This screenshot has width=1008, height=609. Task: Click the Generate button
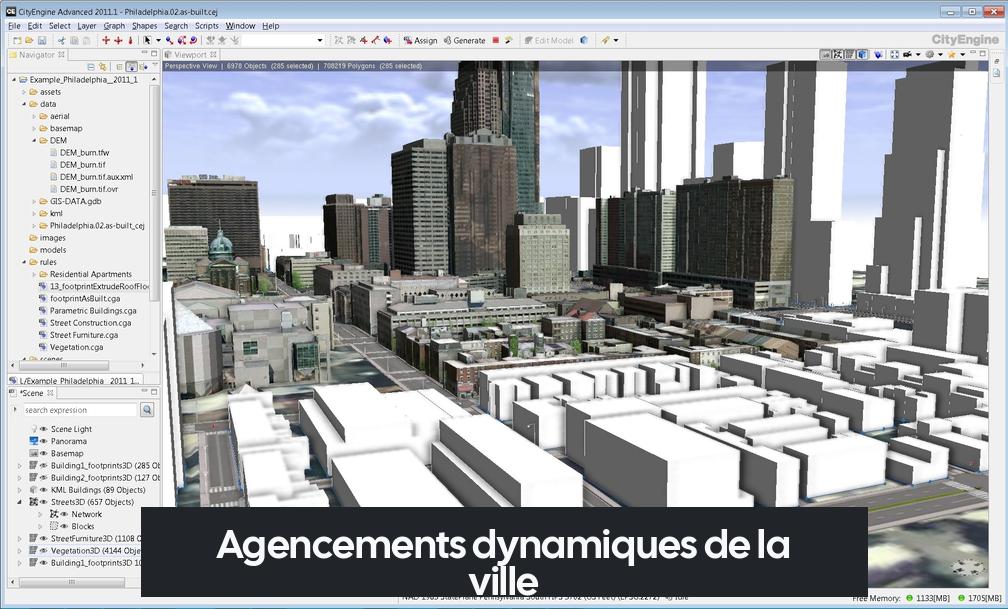point(465,41)
